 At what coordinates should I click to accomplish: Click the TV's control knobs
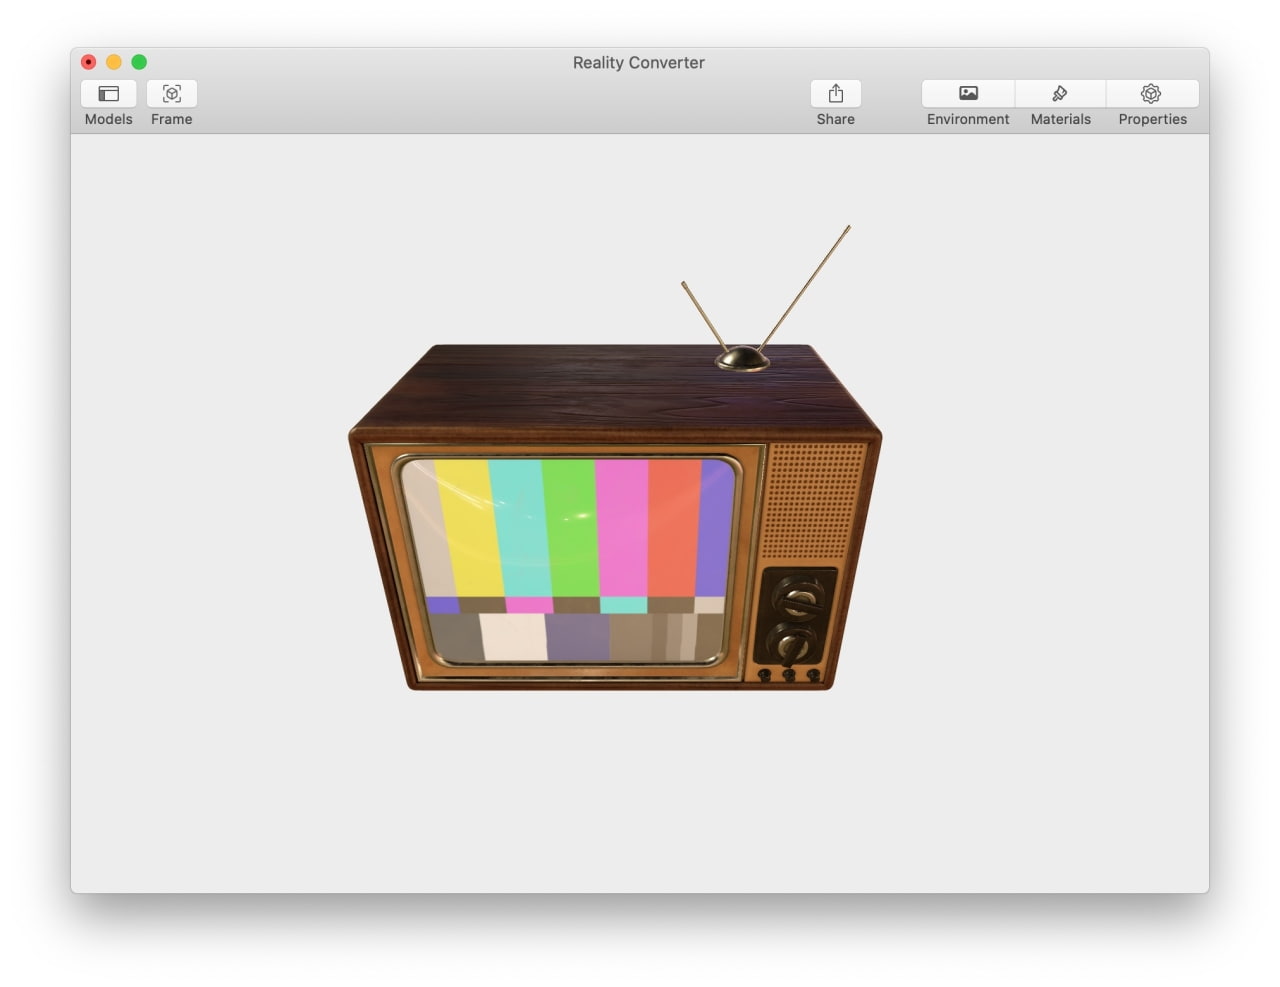coord(795,620)
